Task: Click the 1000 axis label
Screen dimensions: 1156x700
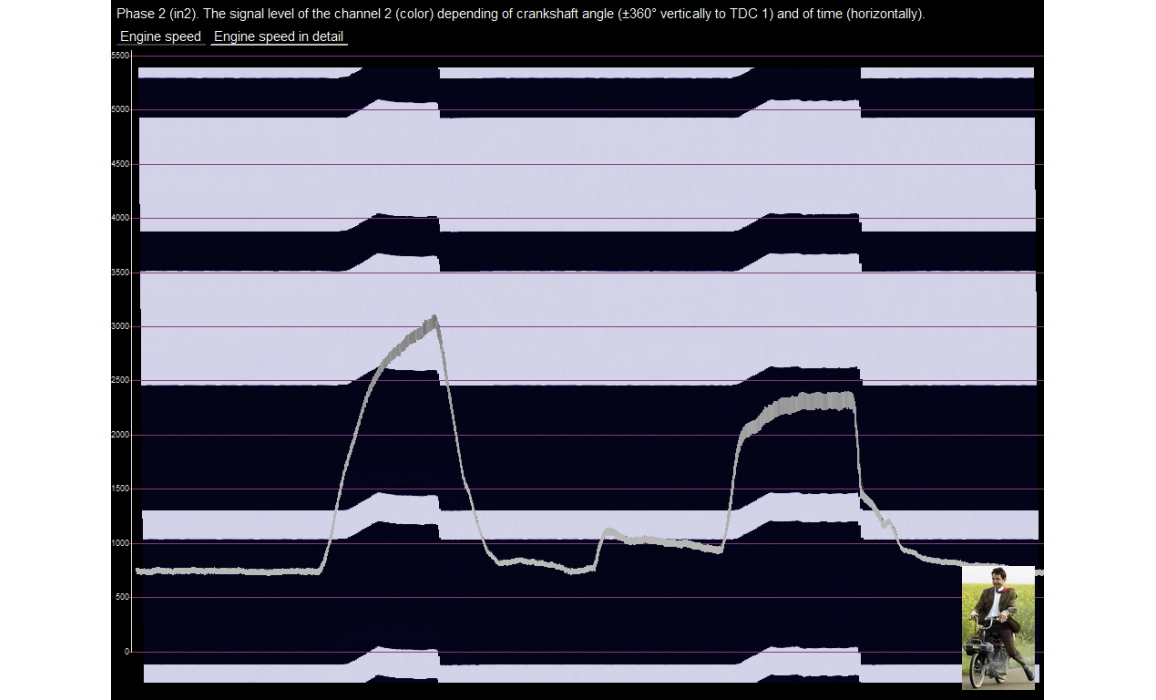Action: coord(120,543)
